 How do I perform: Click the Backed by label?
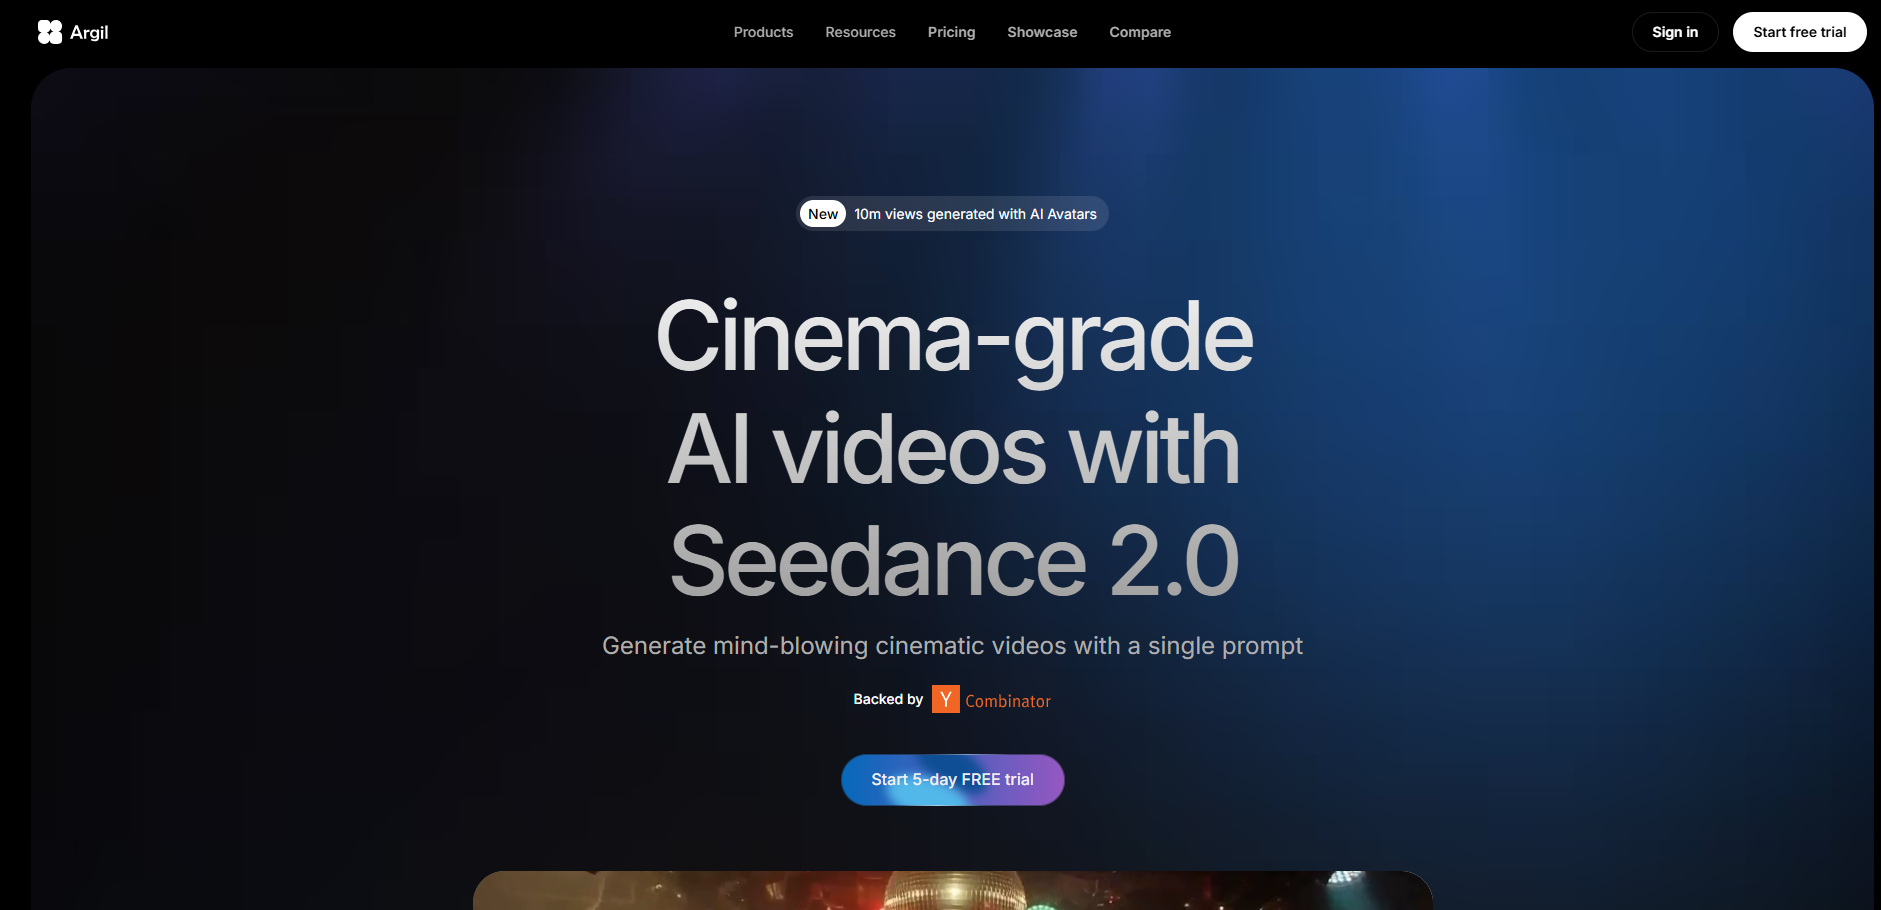point(888,699)
